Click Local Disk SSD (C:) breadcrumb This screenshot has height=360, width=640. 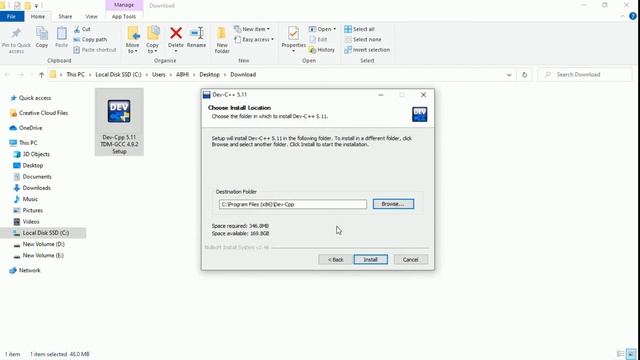coord(118,75)
